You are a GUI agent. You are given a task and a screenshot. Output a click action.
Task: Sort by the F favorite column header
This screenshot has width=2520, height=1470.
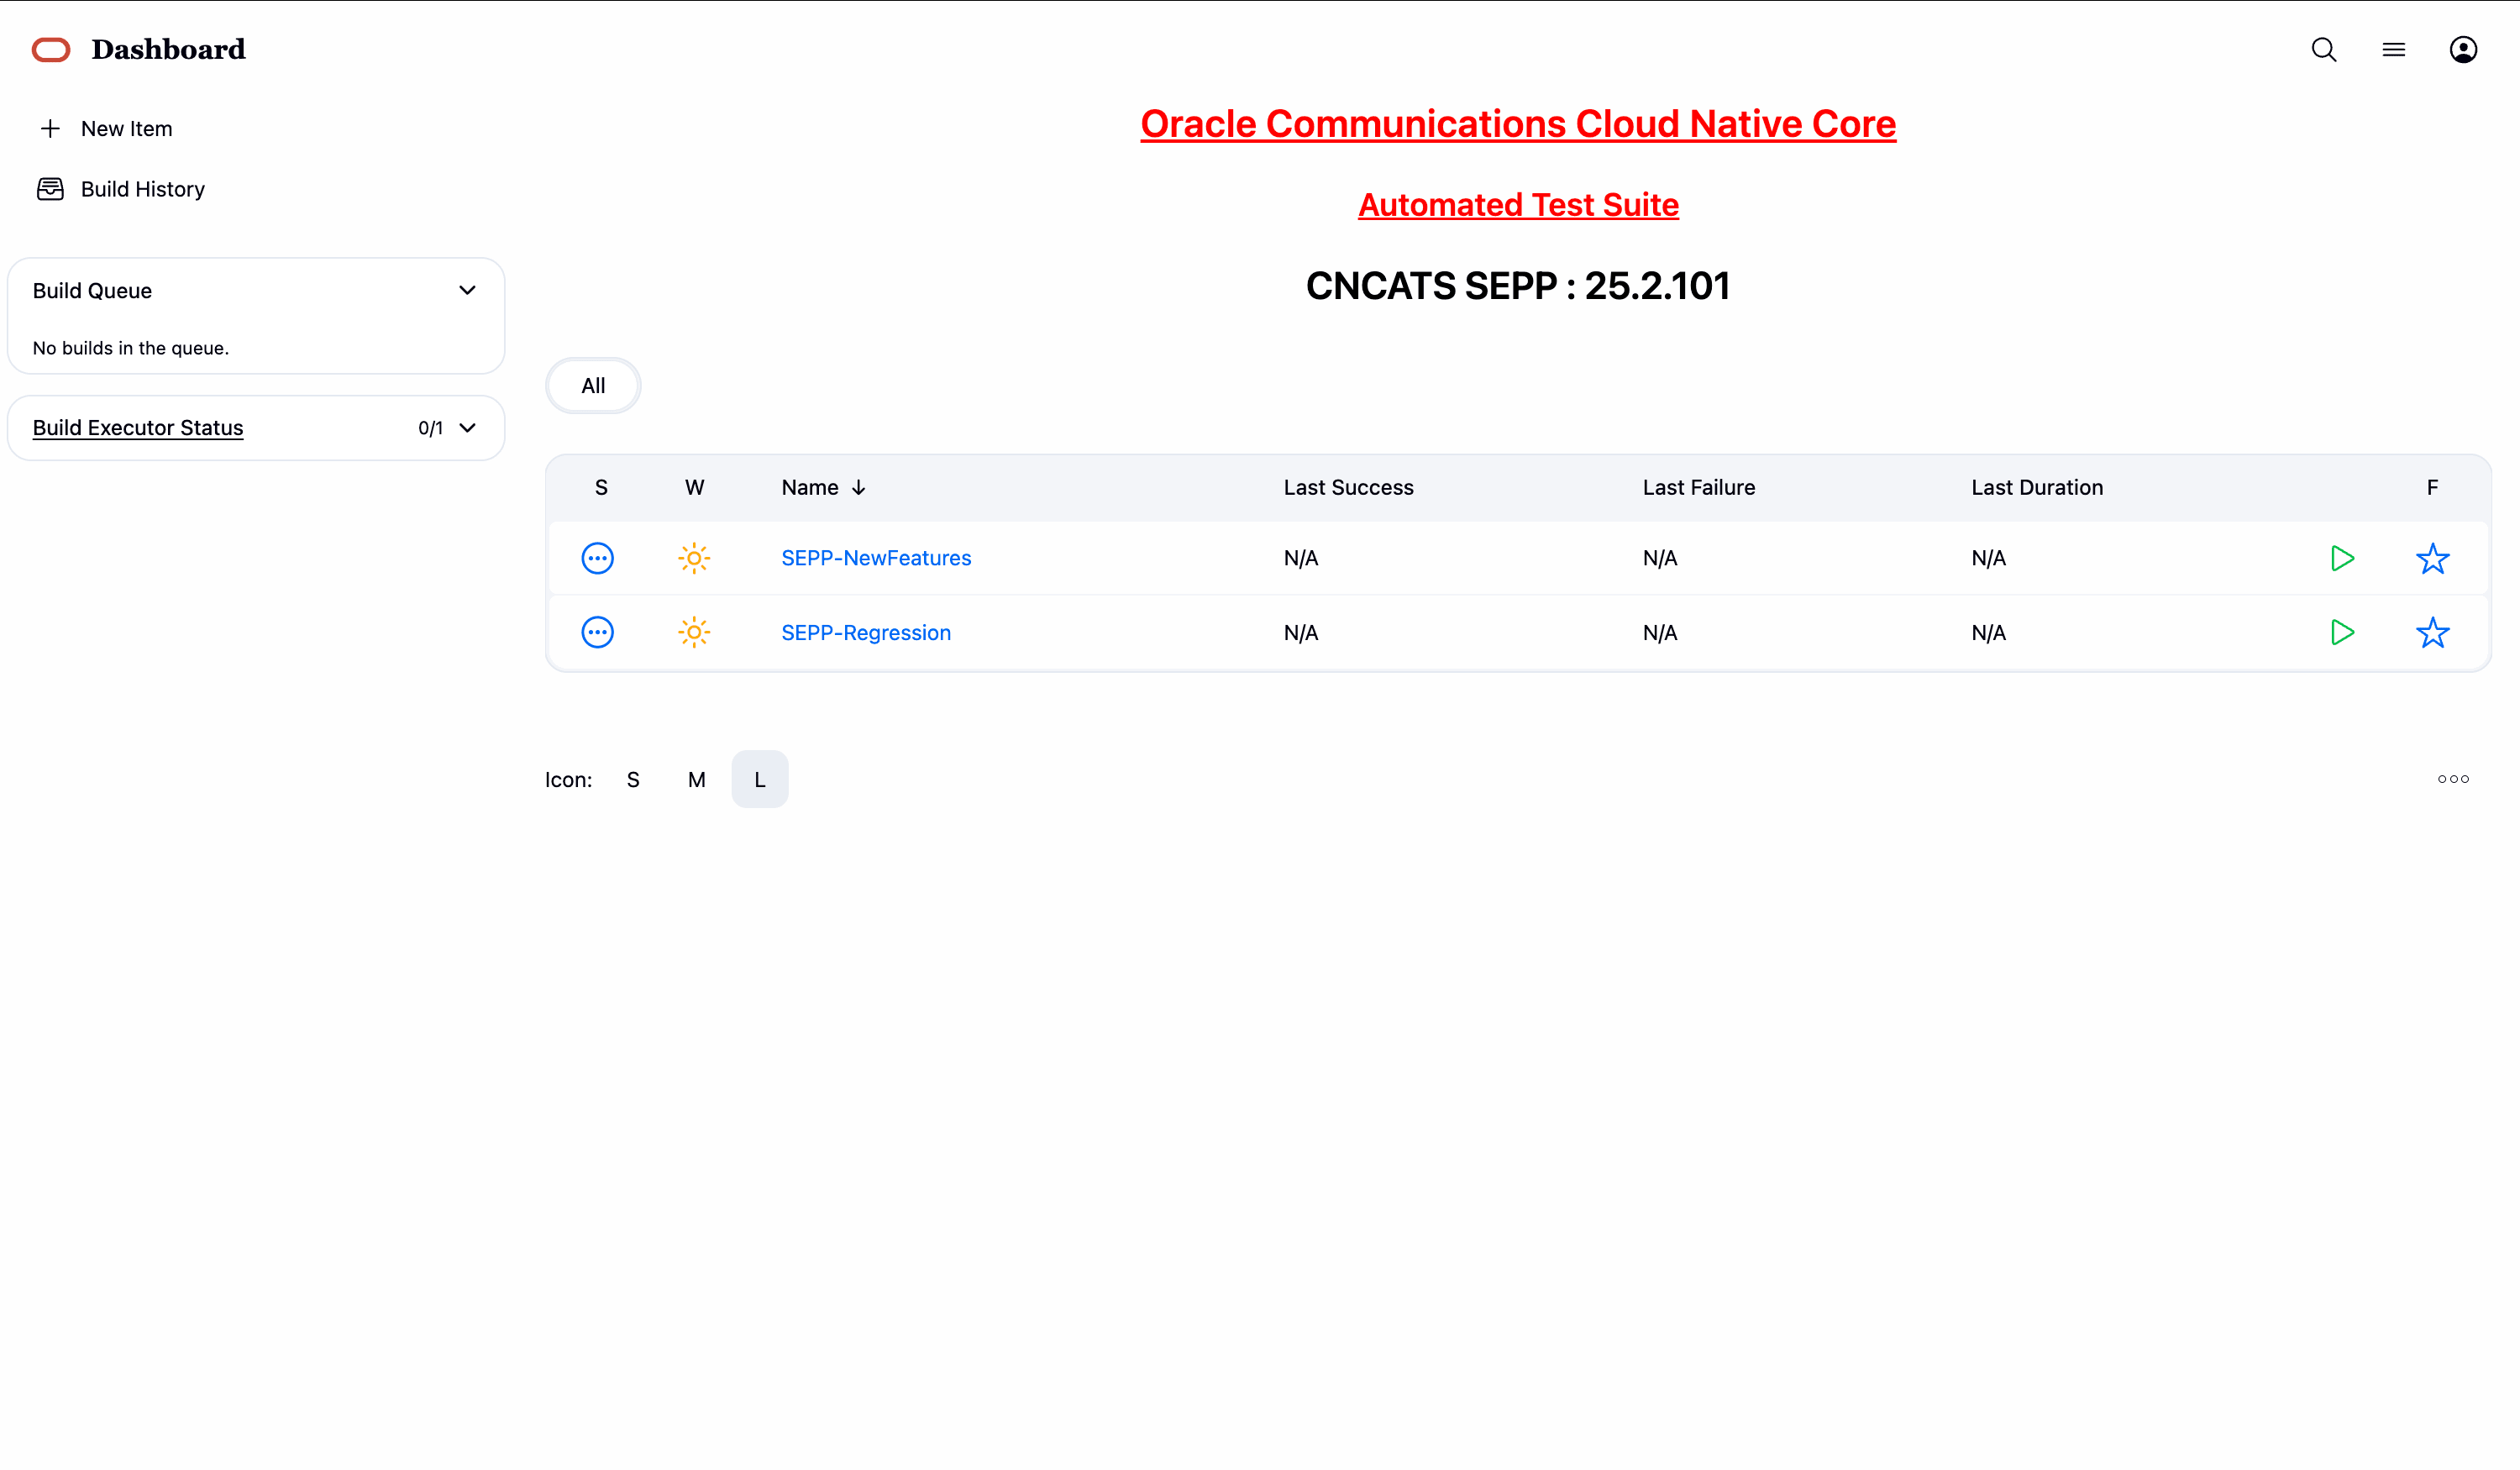2432,487
